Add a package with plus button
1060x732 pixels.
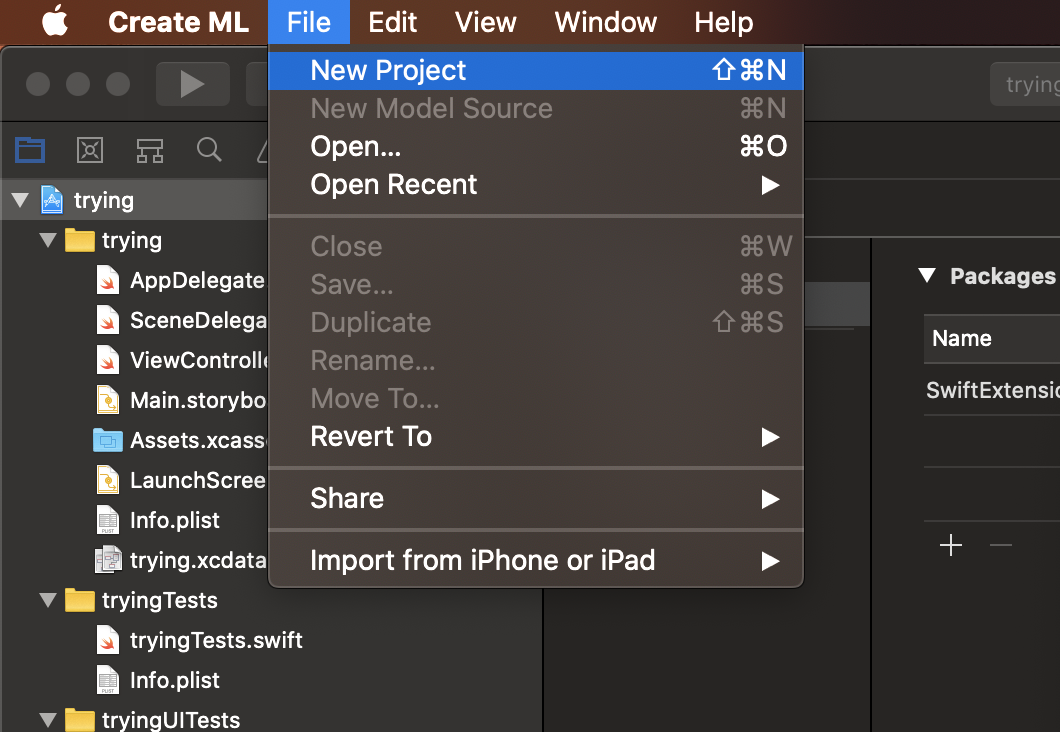coord(951,545)
